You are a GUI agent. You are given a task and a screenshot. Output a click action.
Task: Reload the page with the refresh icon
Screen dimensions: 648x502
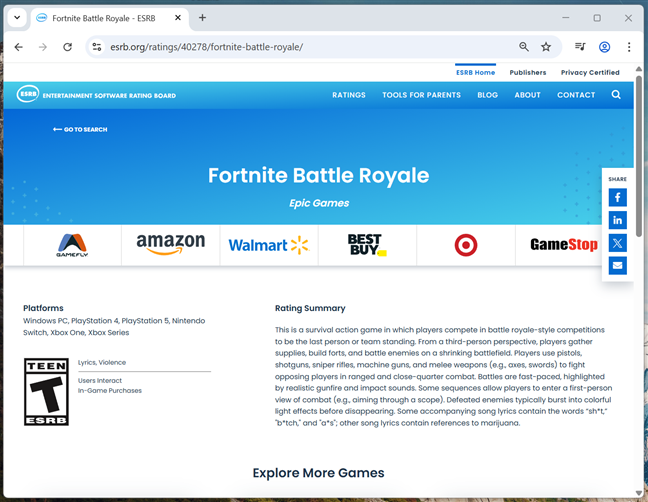67,47
